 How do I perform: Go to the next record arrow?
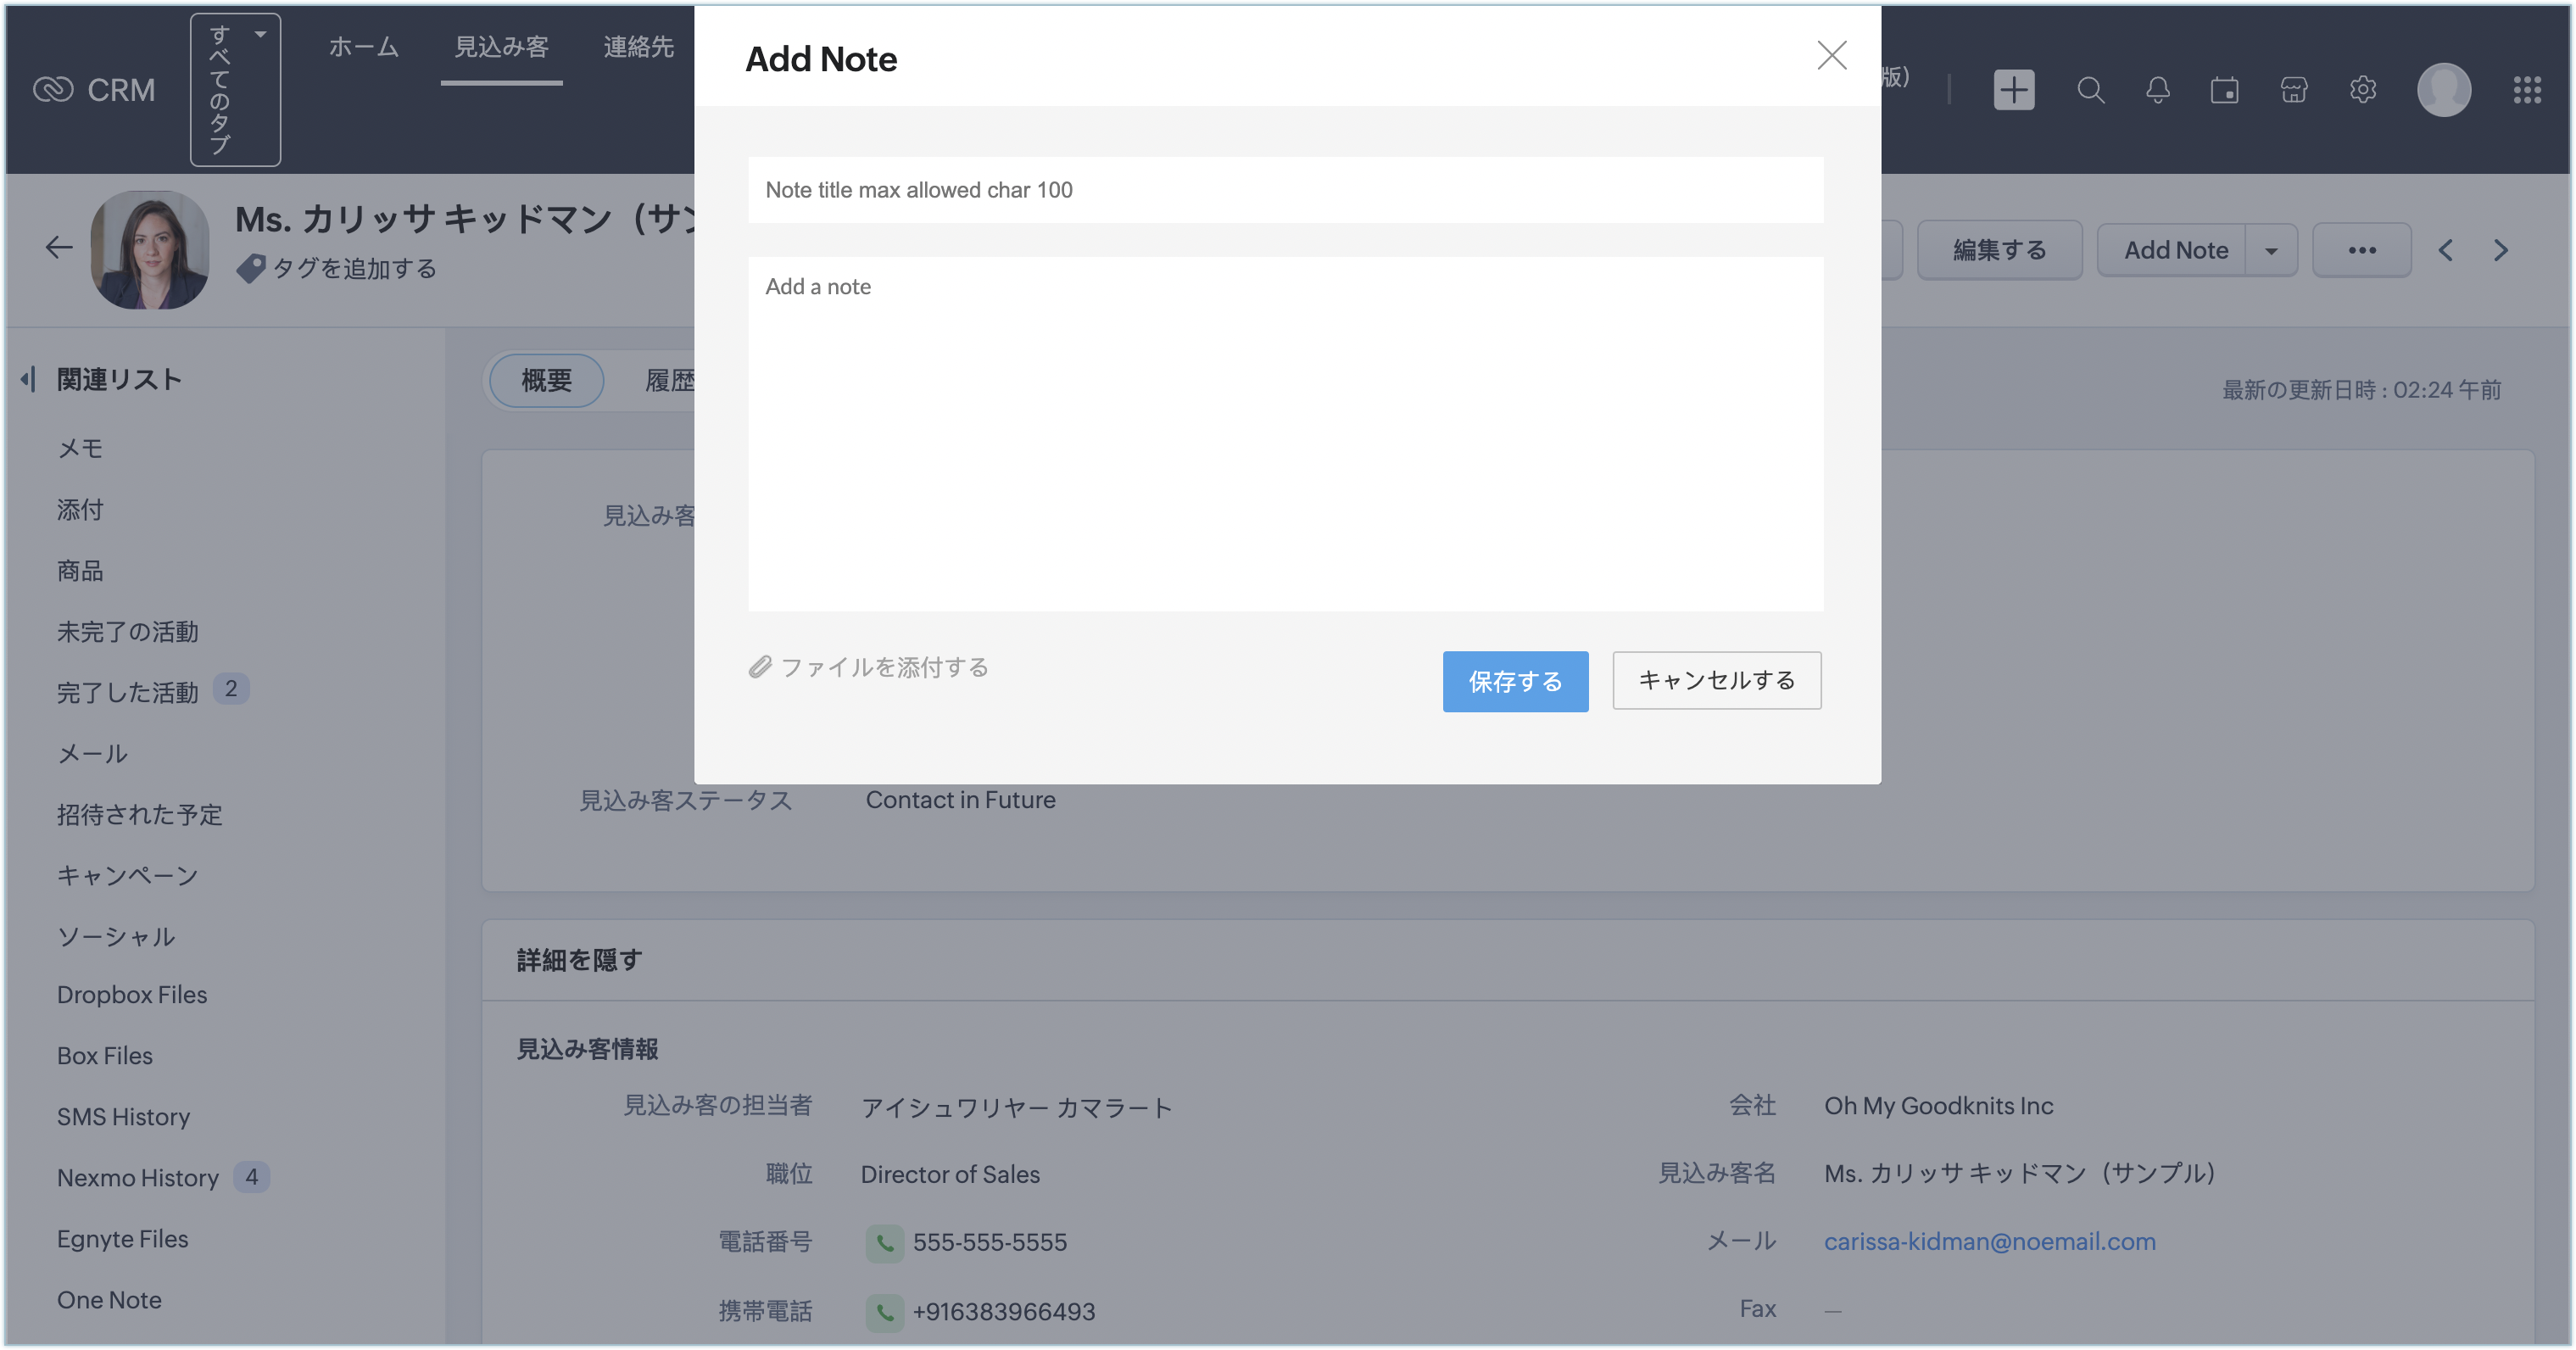point(2500,250)
